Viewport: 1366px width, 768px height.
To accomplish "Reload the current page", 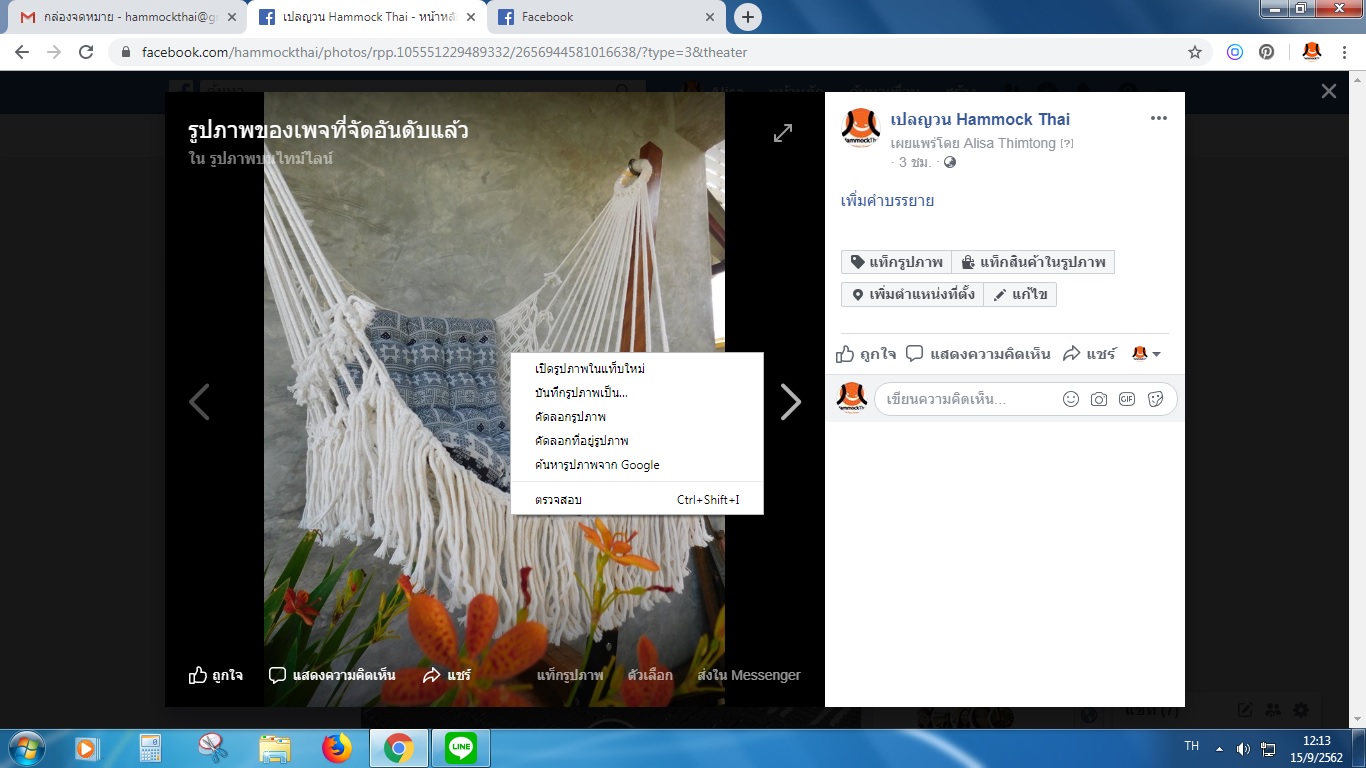I will (86, 52).
